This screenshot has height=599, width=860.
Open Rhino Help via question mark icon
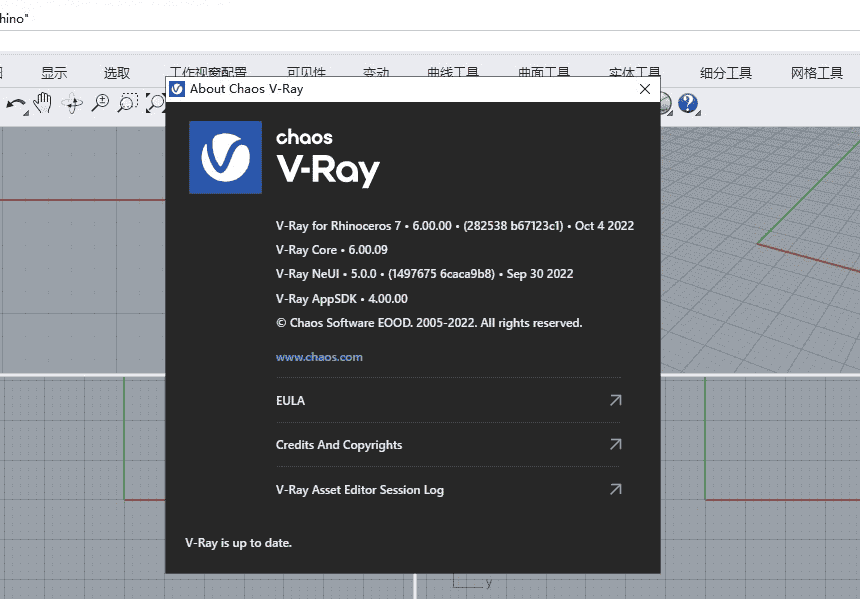coord(688,103)
